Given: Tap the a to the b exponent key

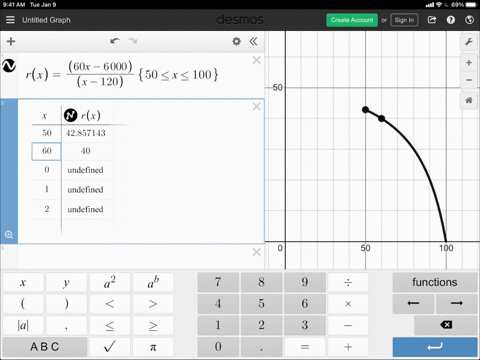Looking at the screenshot, I should tap(153, 283).
